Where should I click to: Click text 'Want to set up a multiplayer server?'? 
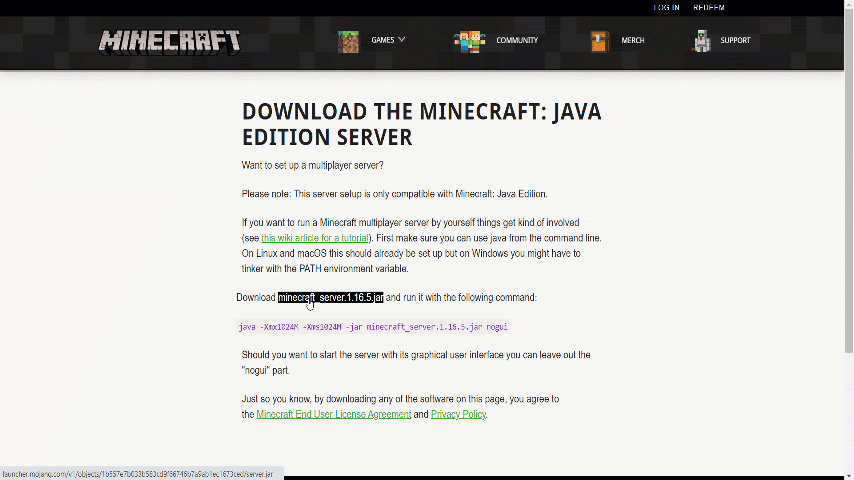(313, 166)
